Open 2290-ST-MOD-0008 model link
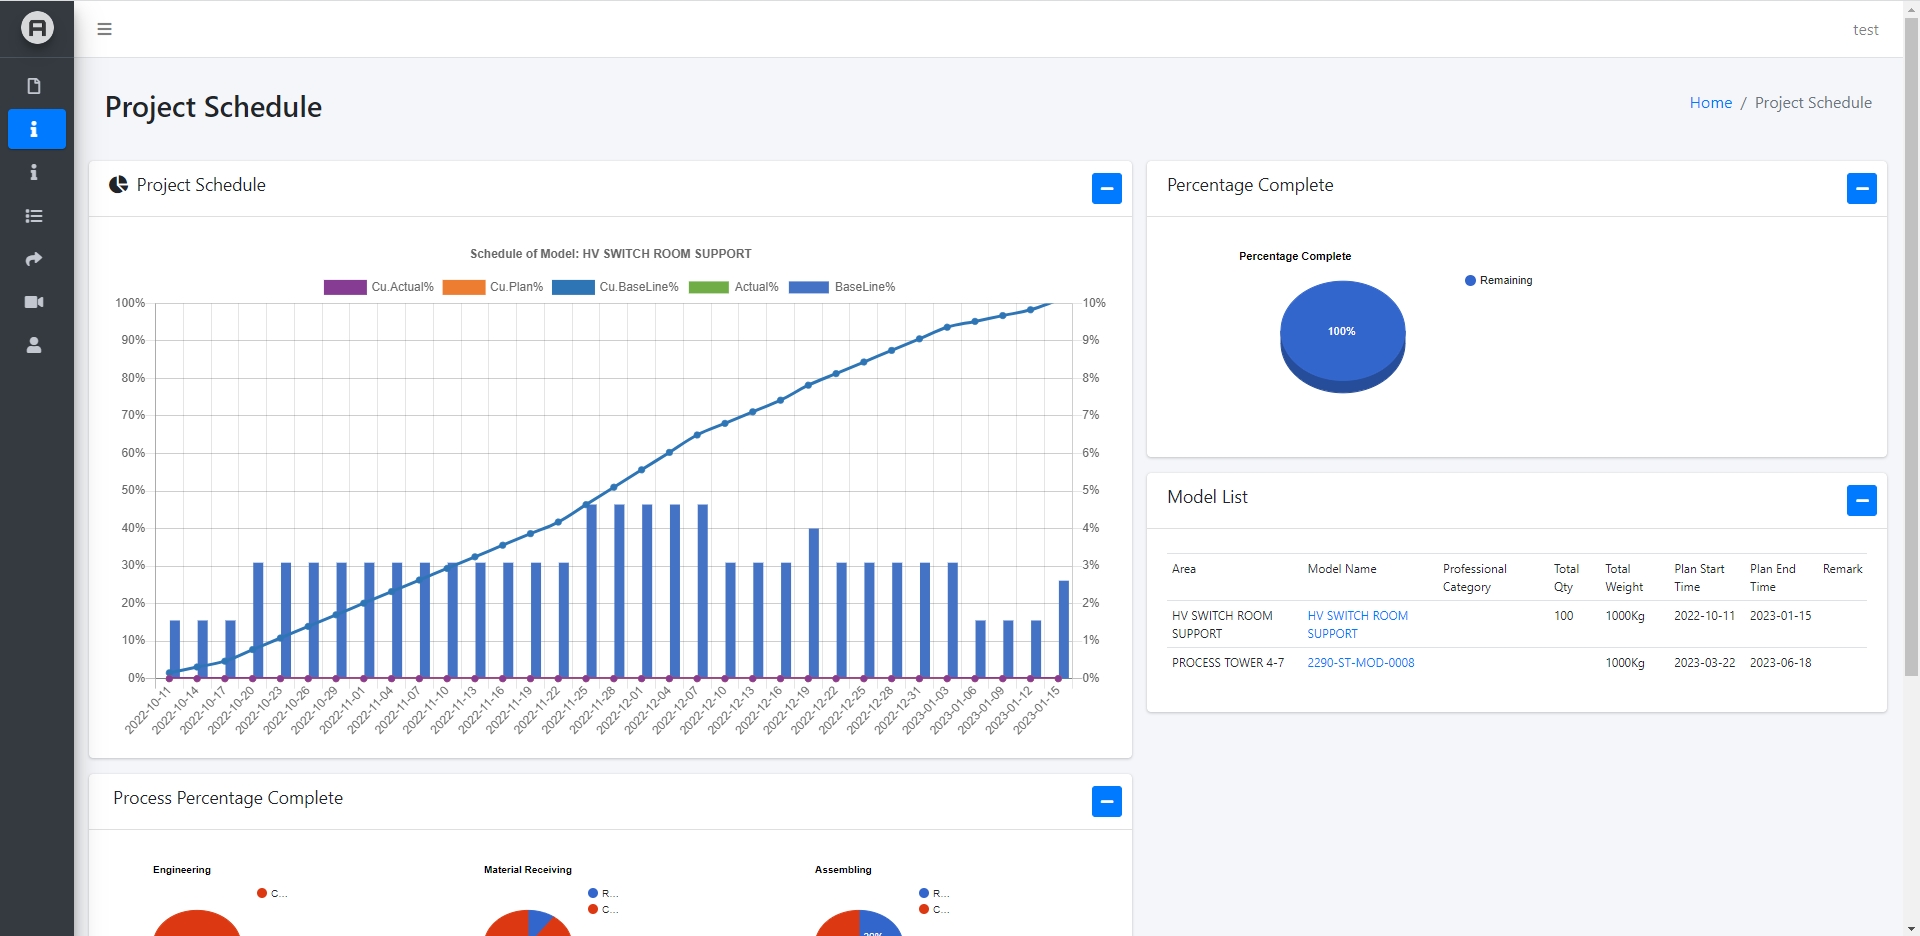This screenshot has width=1920, height=936. tap(1361, 663)
